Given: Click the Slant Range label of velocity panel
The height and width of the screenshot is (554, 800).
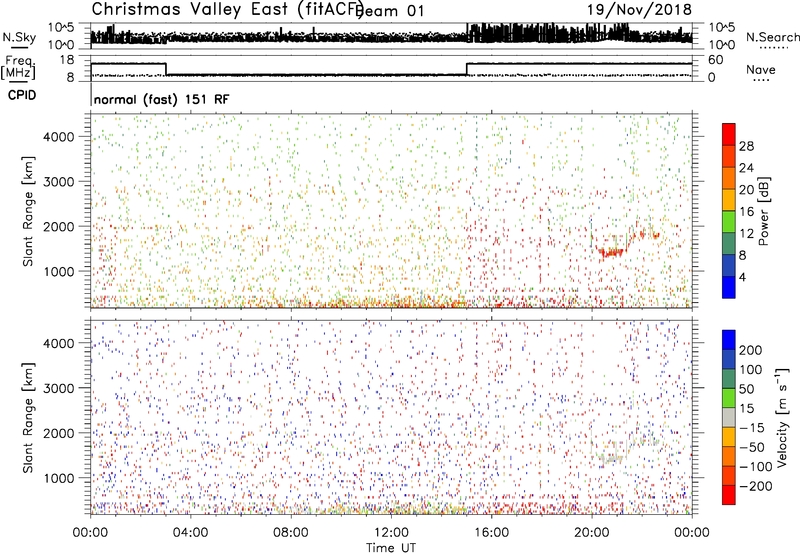Looking at the screenshot, I should (x=28, y=418).
